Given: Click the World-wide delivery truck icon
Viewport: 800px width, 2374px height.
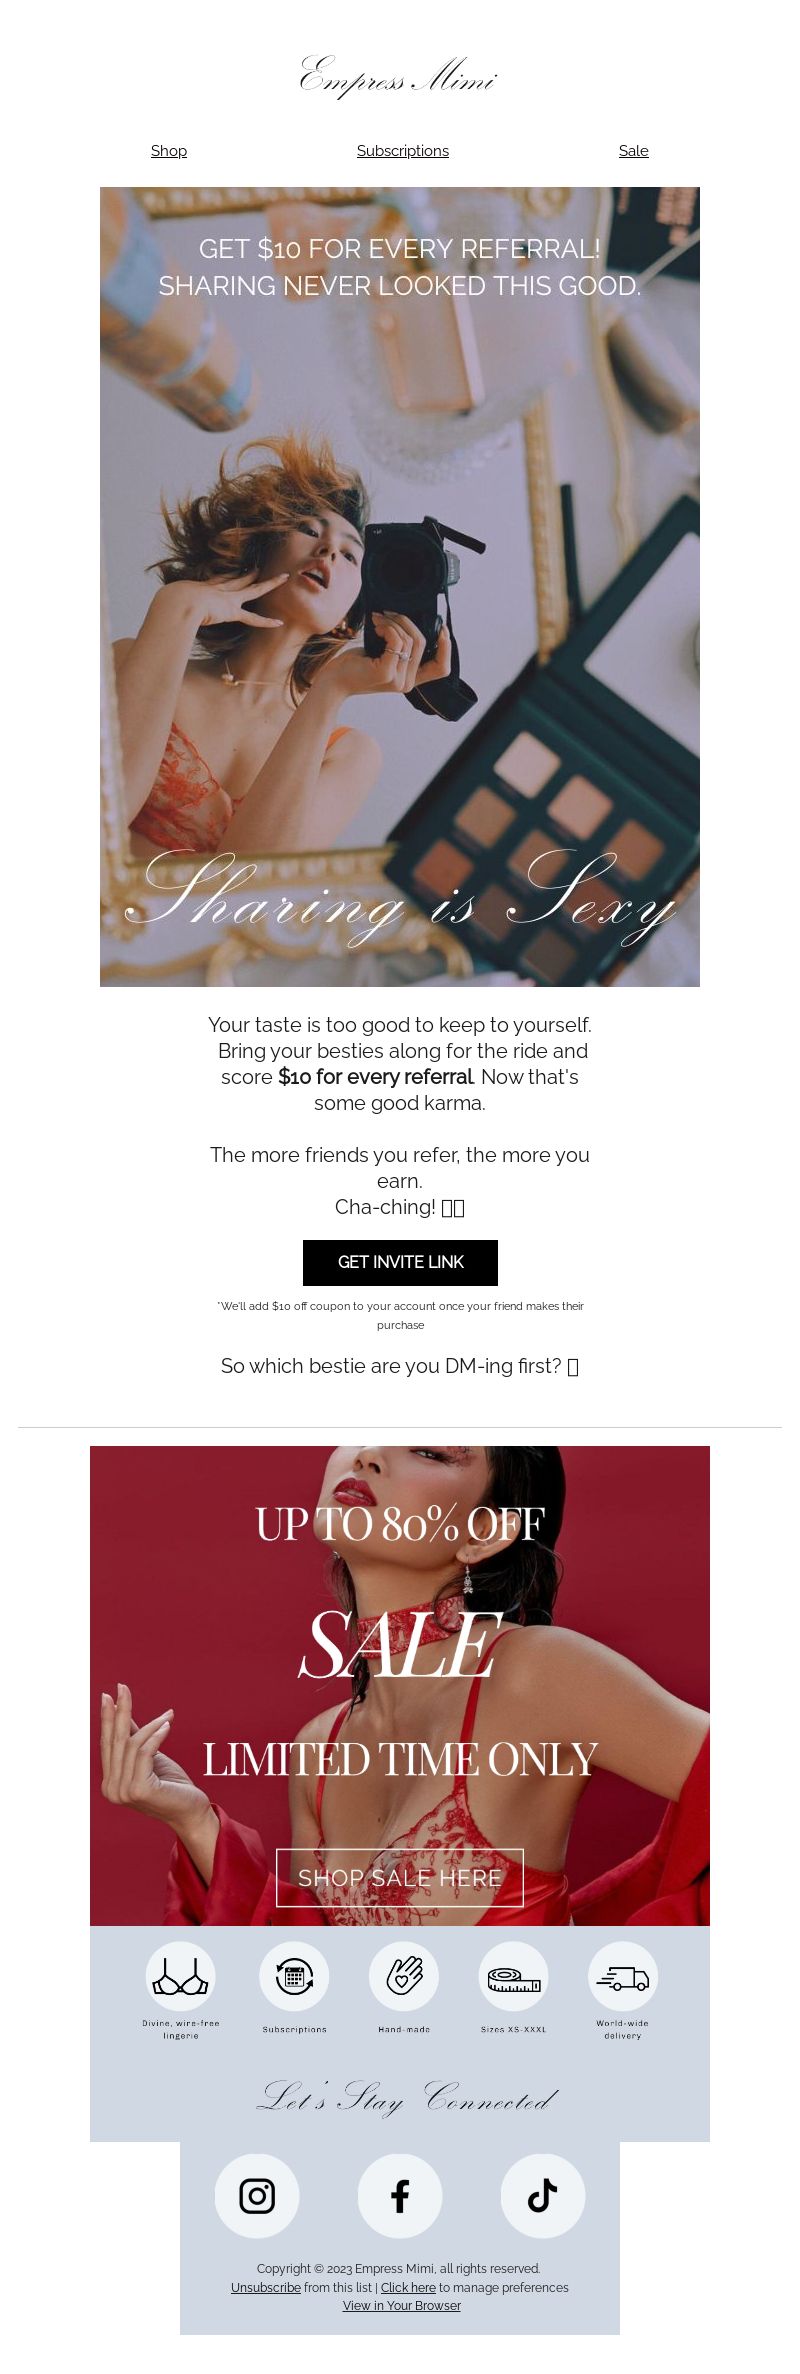Looking at the screenshot, I should 623,1976.
